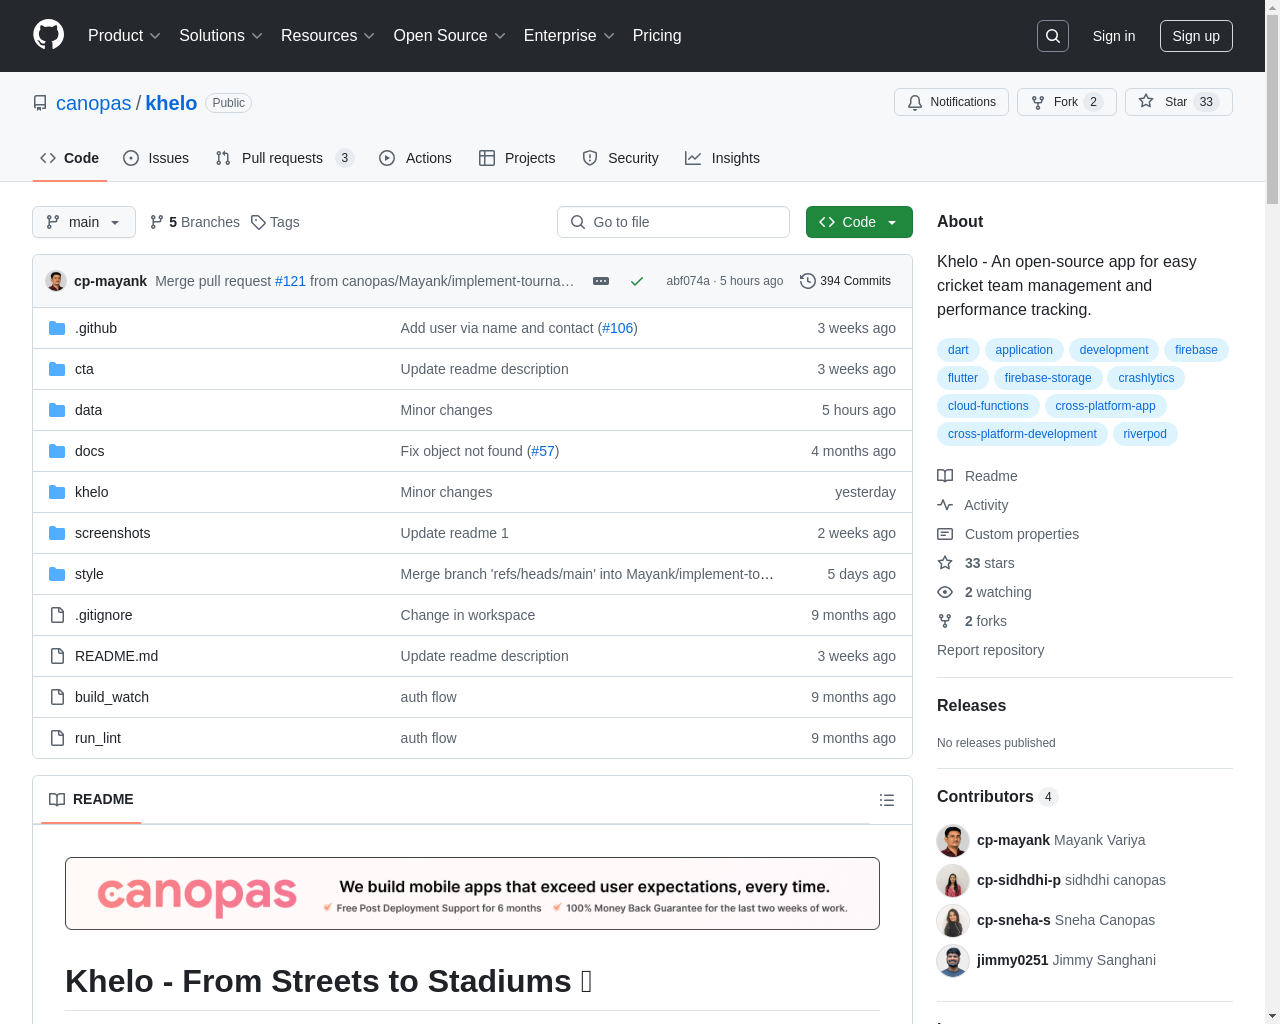The height and width of the screenshot is (1024, 1280).
Task: View cp-sneha-s contributor avatar
Action: point(953,920)
